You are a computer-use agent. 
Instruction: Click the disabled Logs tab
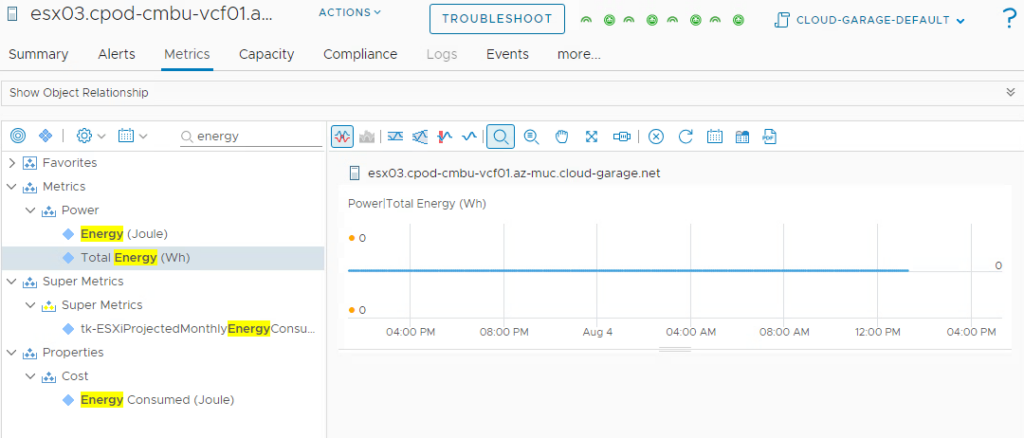coord(441,54)
